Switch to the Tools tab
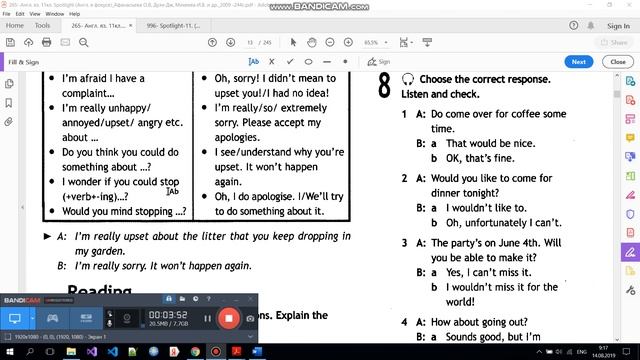 [42, 25]
